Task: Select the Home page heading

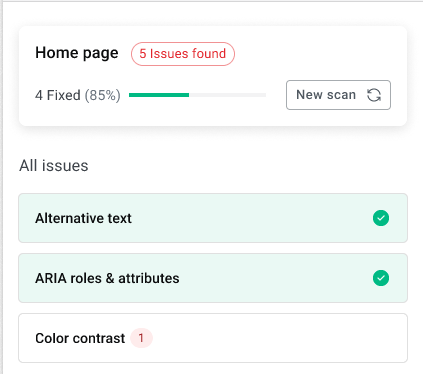Action: (x=77, y=53)
